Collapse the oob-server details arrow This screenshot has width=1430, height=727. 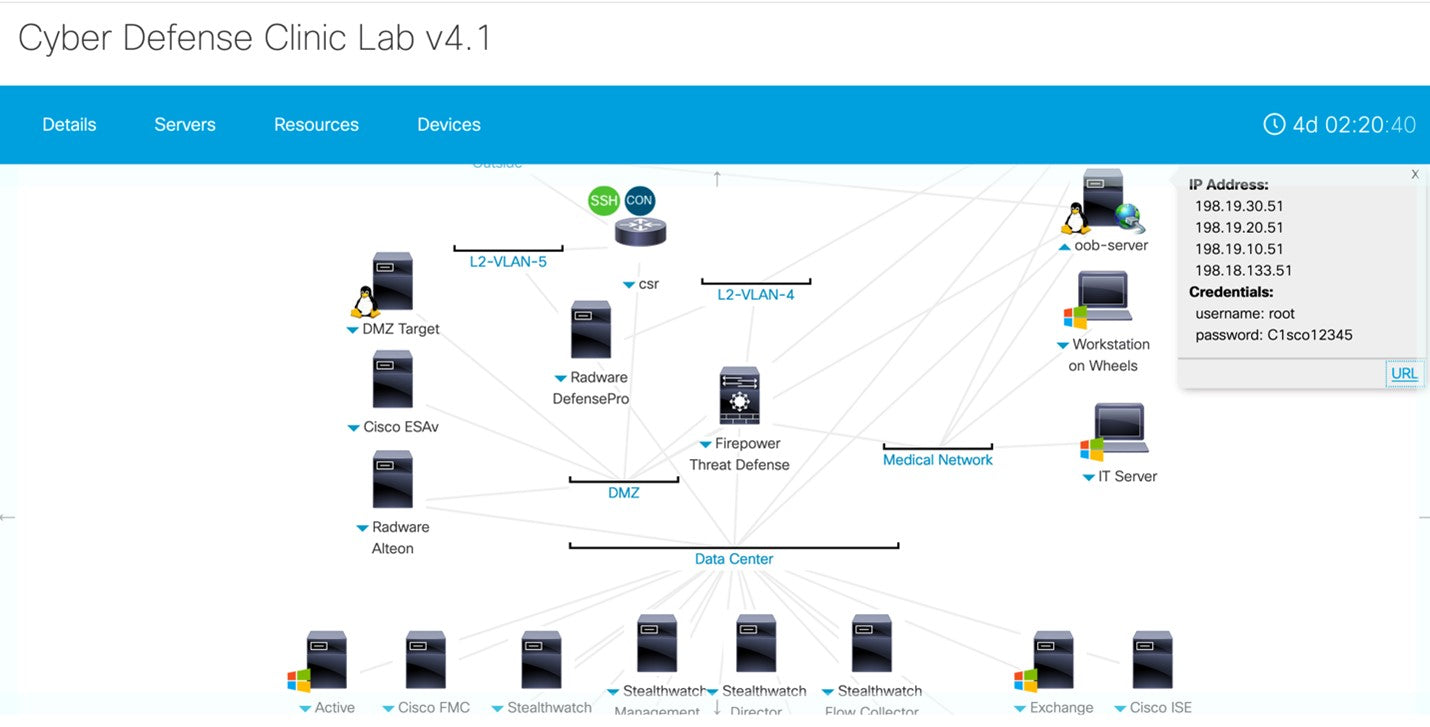[x=1064, y=247]
